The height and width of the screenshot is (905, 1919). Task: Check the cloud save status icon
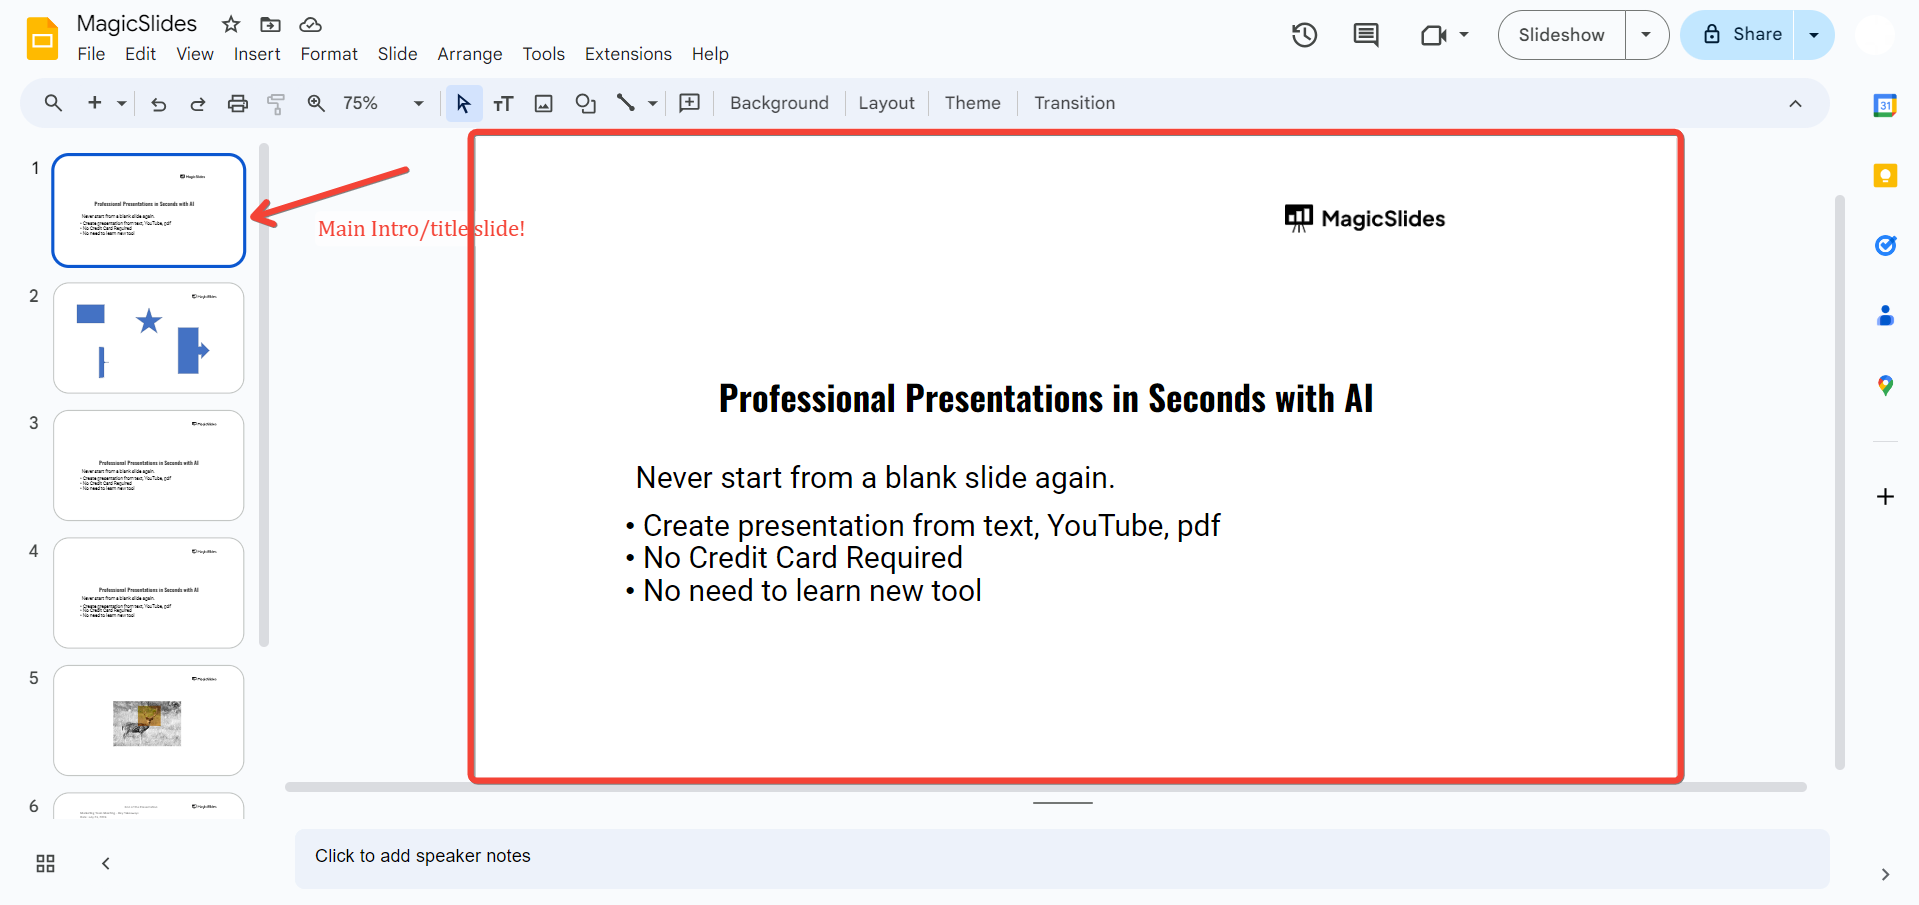[x=310, y=24]
